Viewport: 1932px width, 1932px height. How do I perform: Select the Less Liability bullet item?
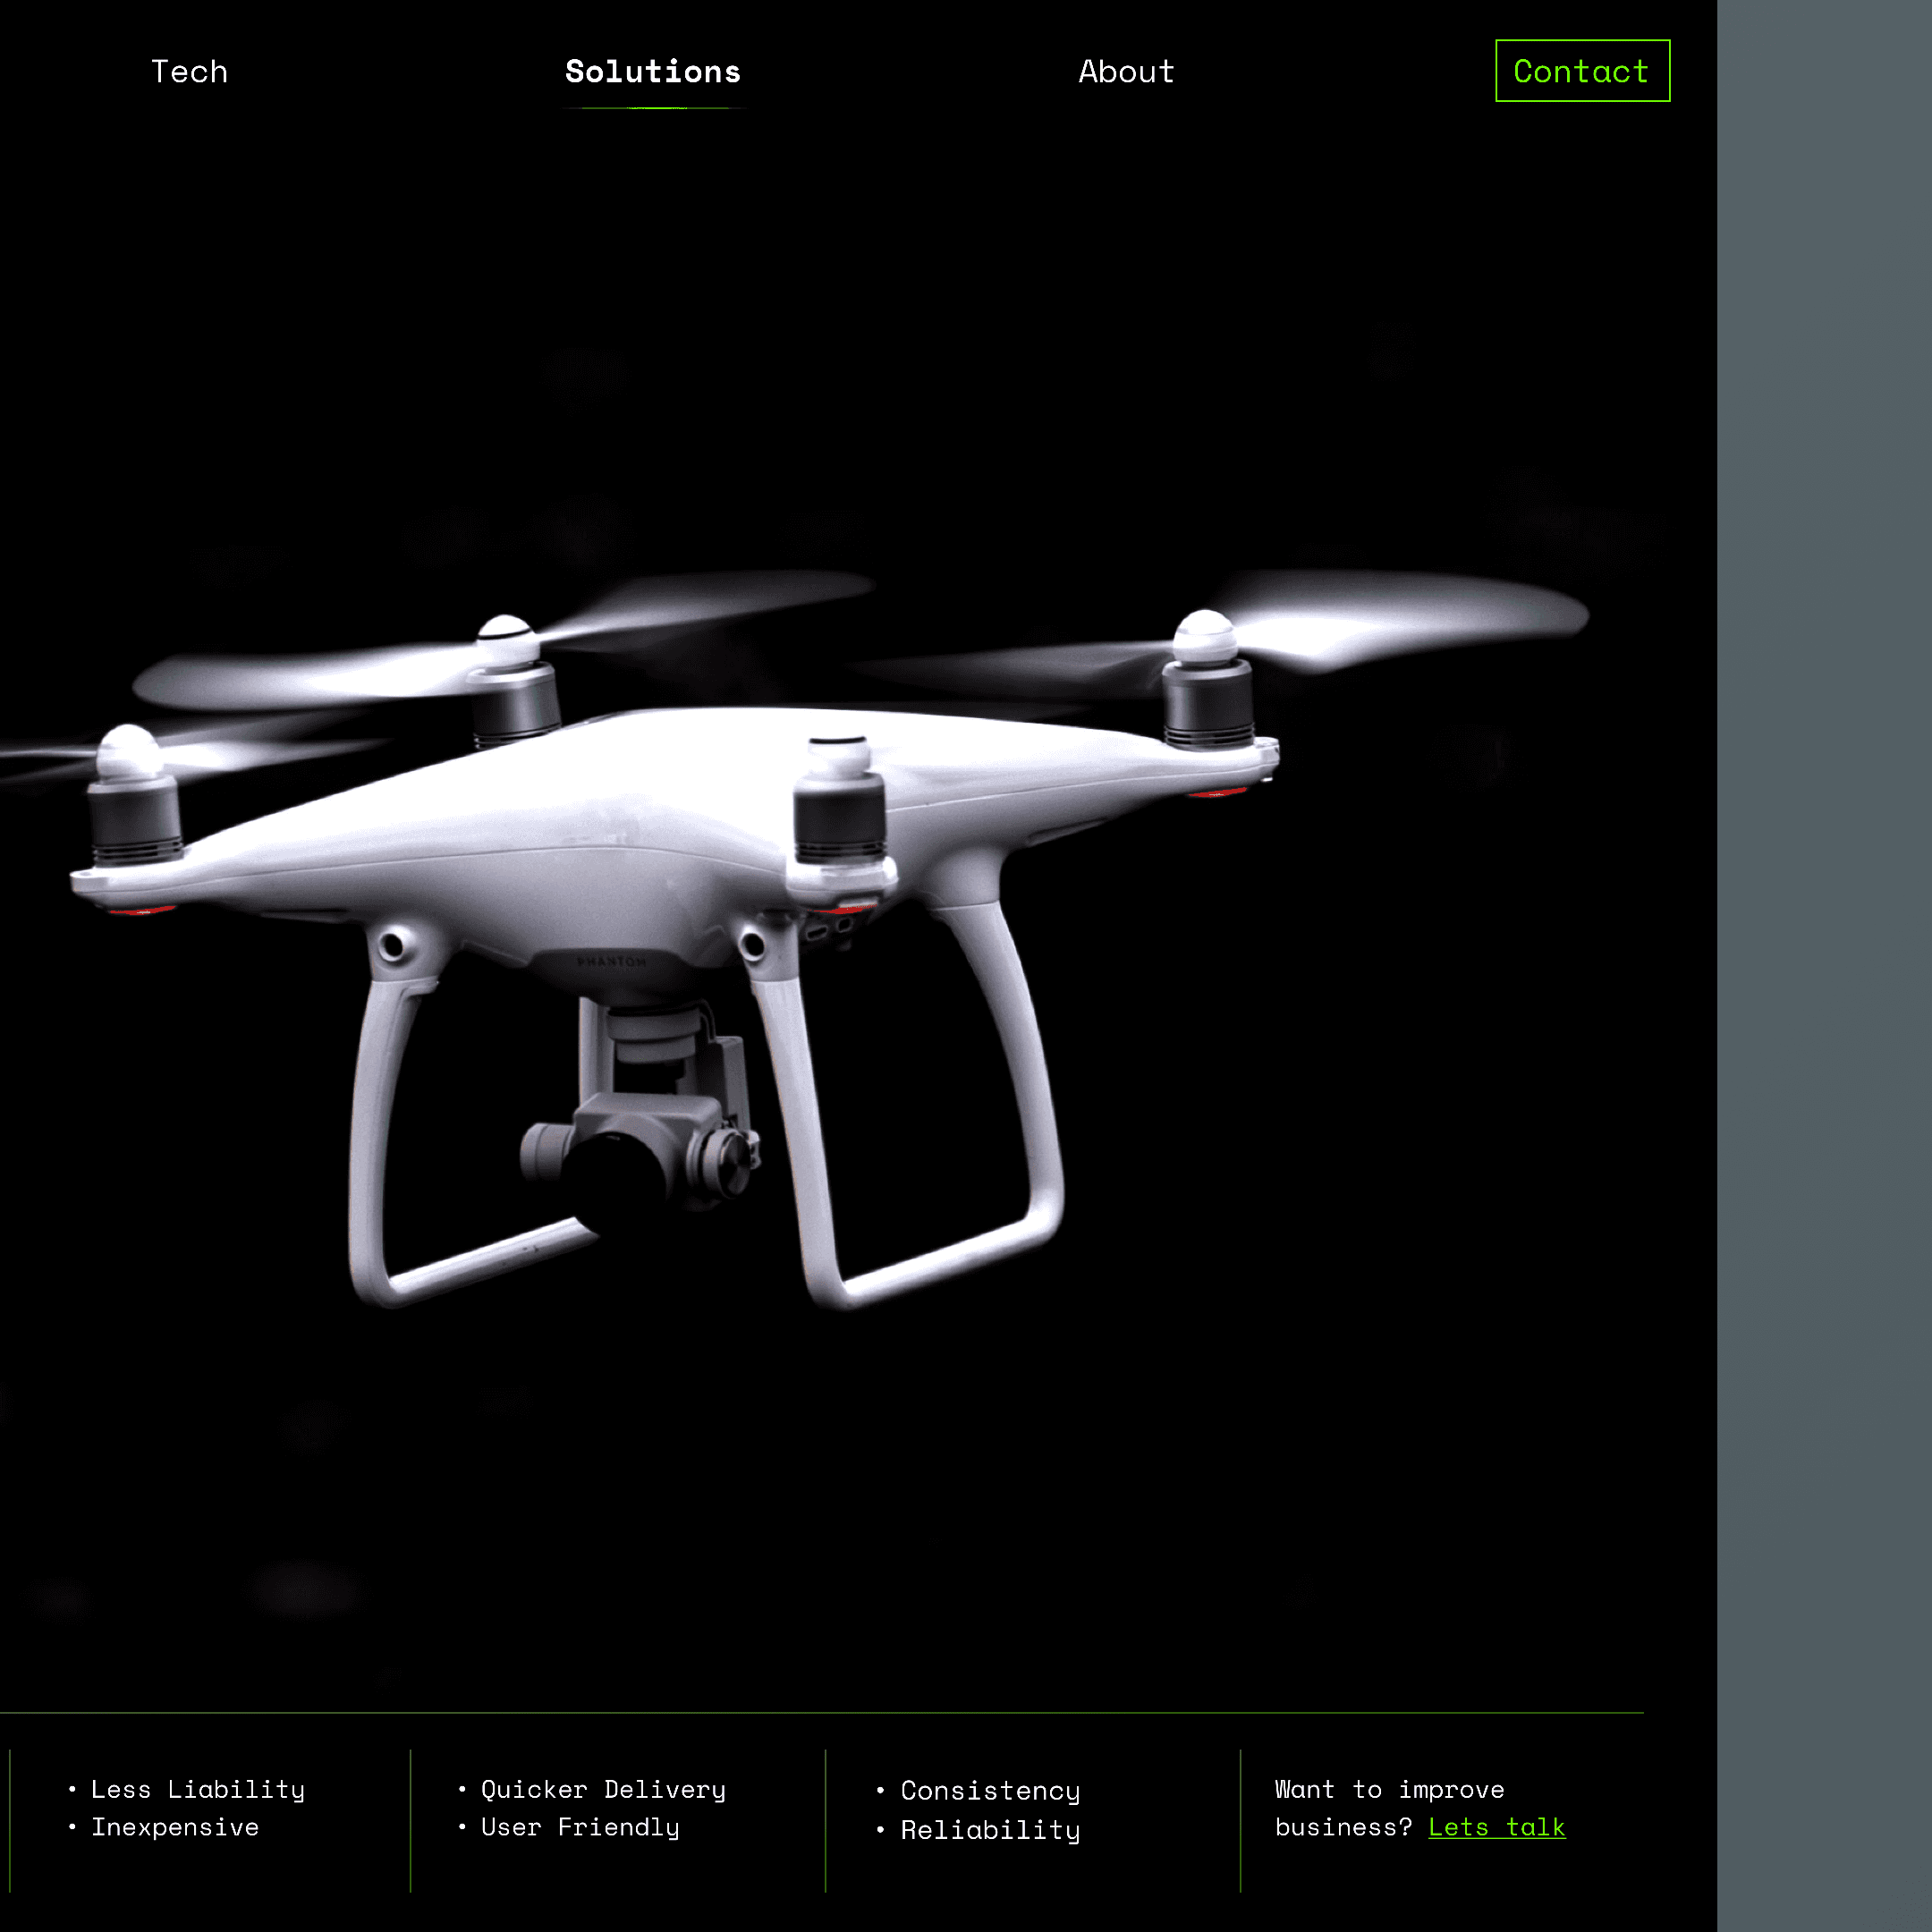[197, 1789]
